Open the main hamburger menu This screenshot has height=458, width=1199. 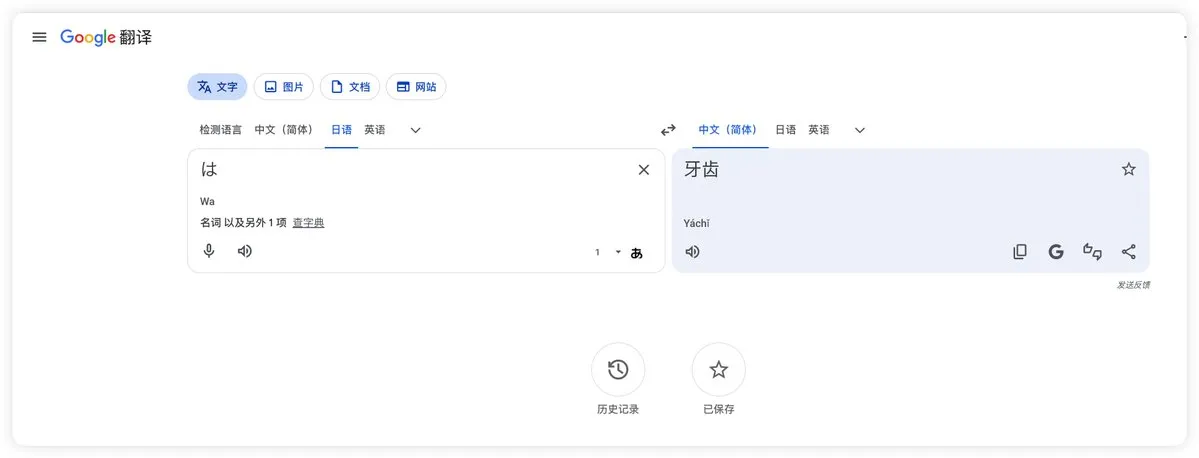pos(39,37)
